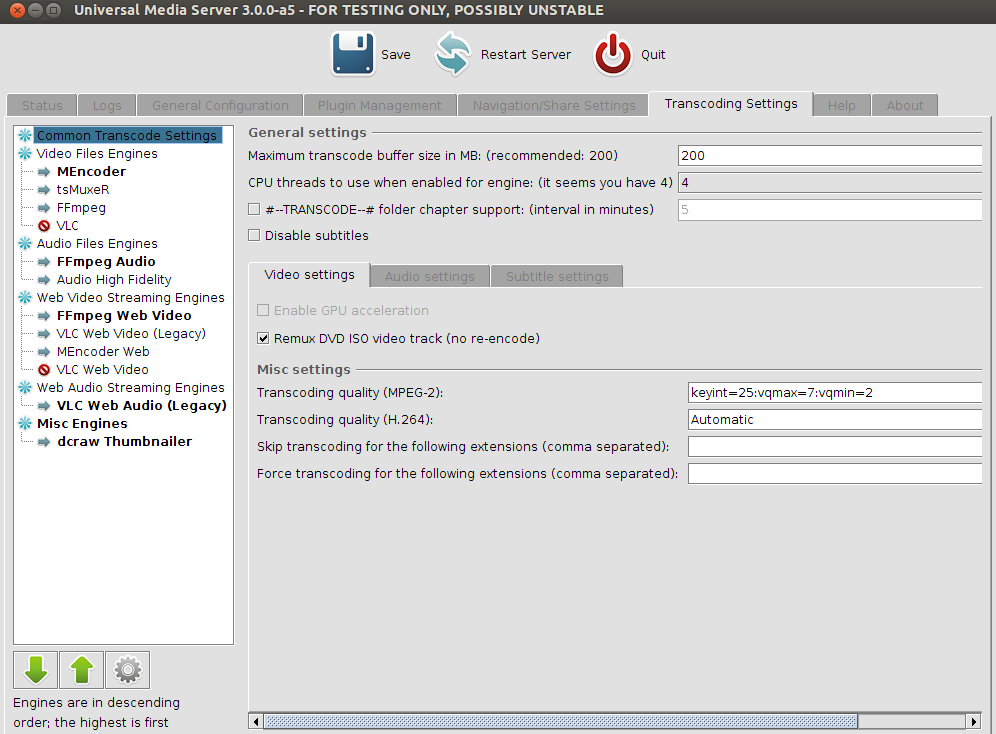This screenshot has width=996, height=734.
Task: Click the Quit label
Action: coord(653,55)
